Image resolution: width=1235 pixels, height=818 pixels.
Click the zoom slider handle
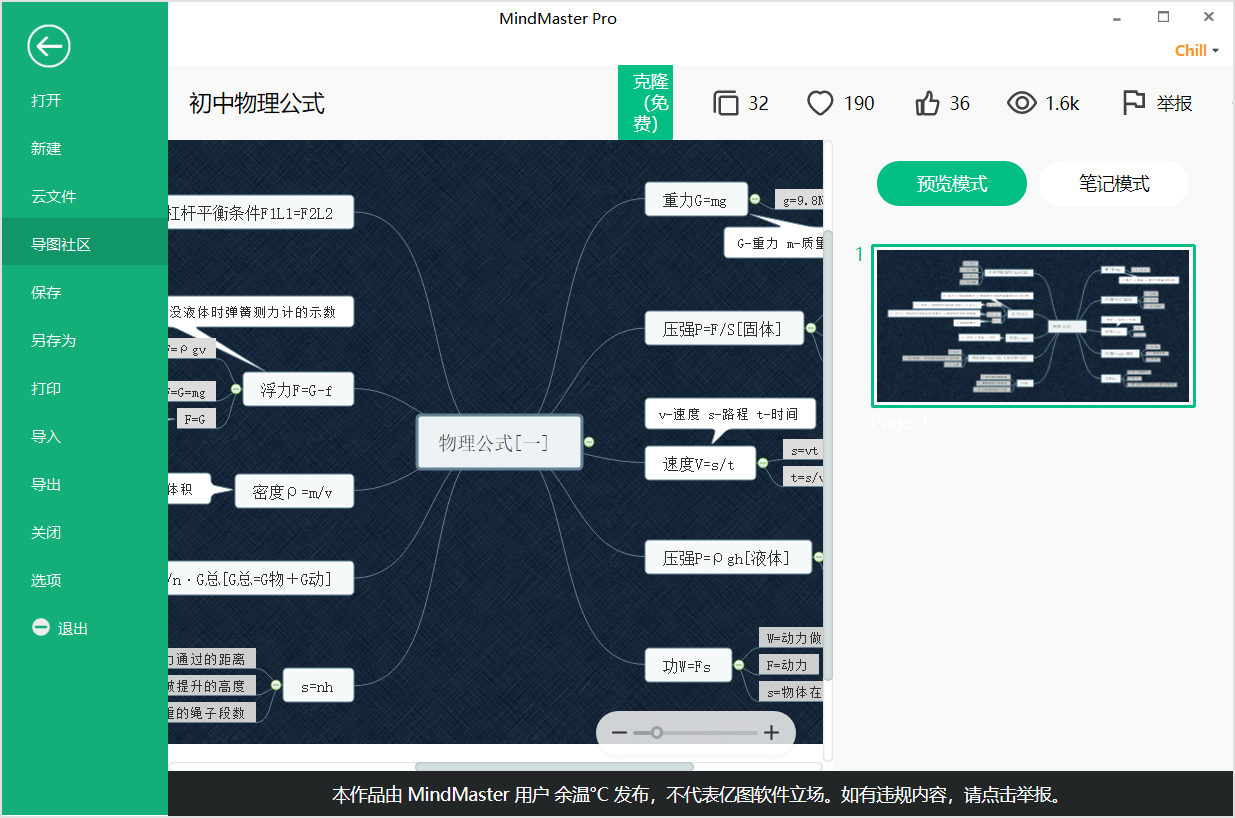657,733
